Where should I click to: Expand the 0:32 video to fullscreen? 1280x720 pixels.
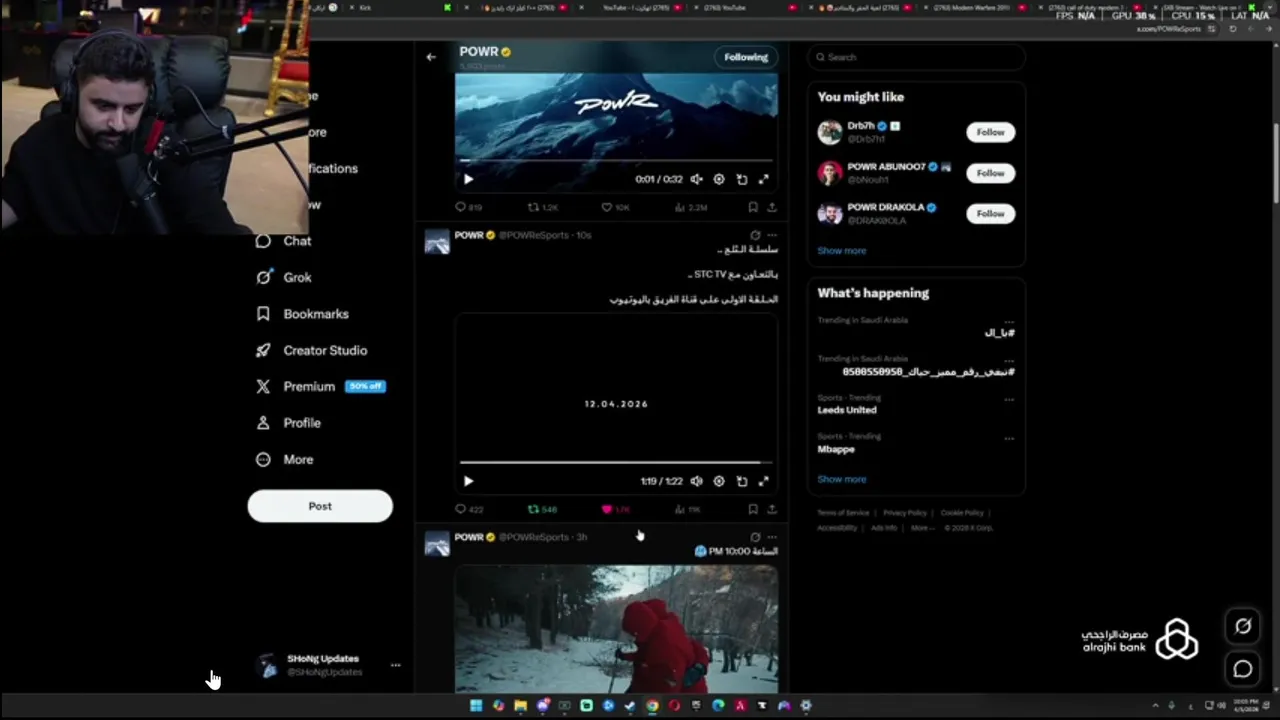pos(764,179)
